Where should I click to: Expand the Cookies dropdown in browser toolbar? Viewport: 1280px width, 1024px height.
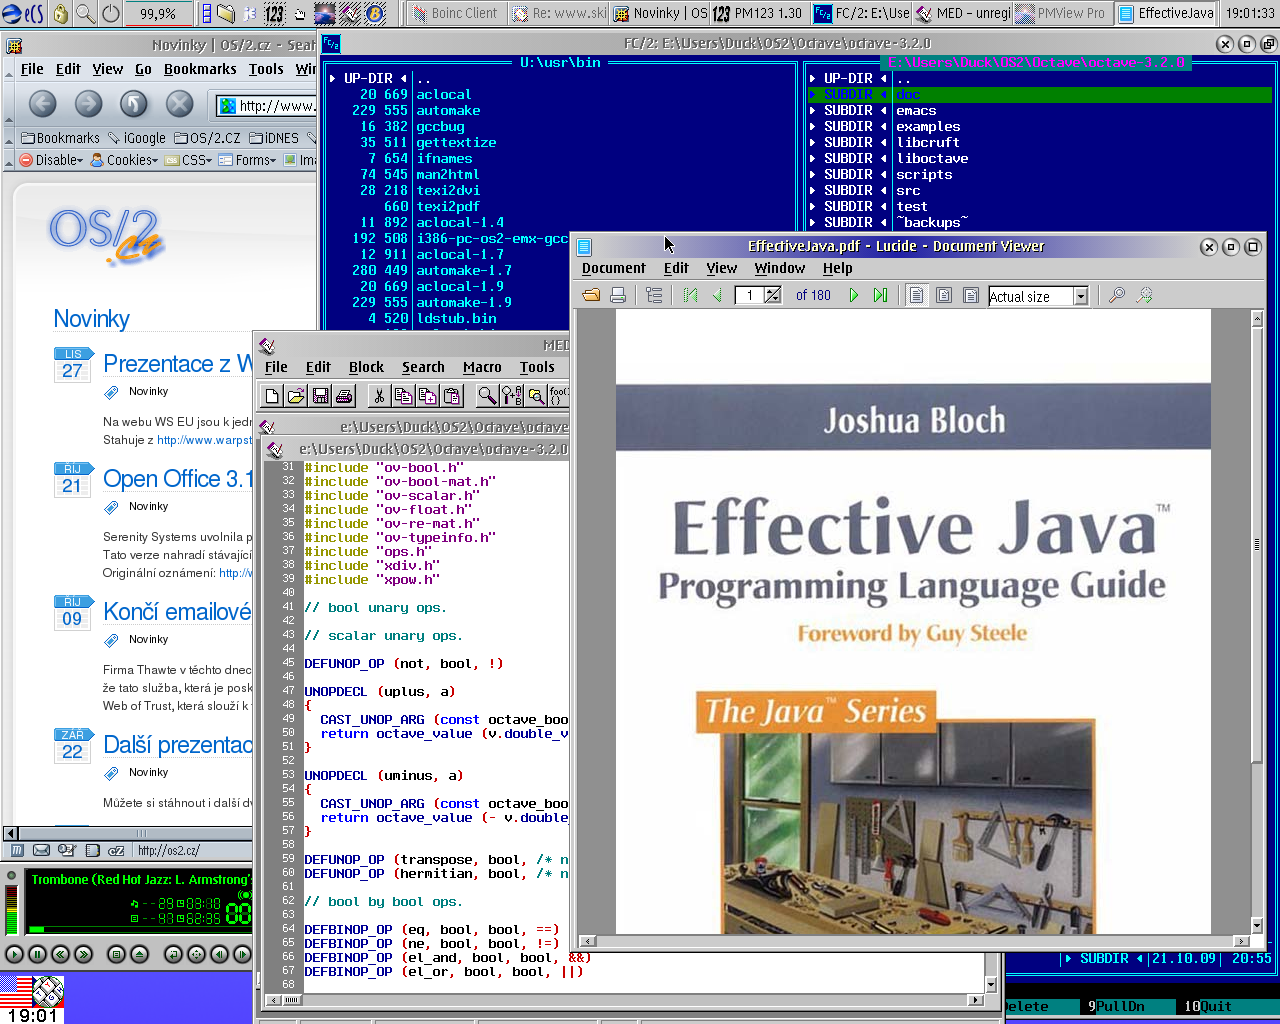(x=125, y=160)
